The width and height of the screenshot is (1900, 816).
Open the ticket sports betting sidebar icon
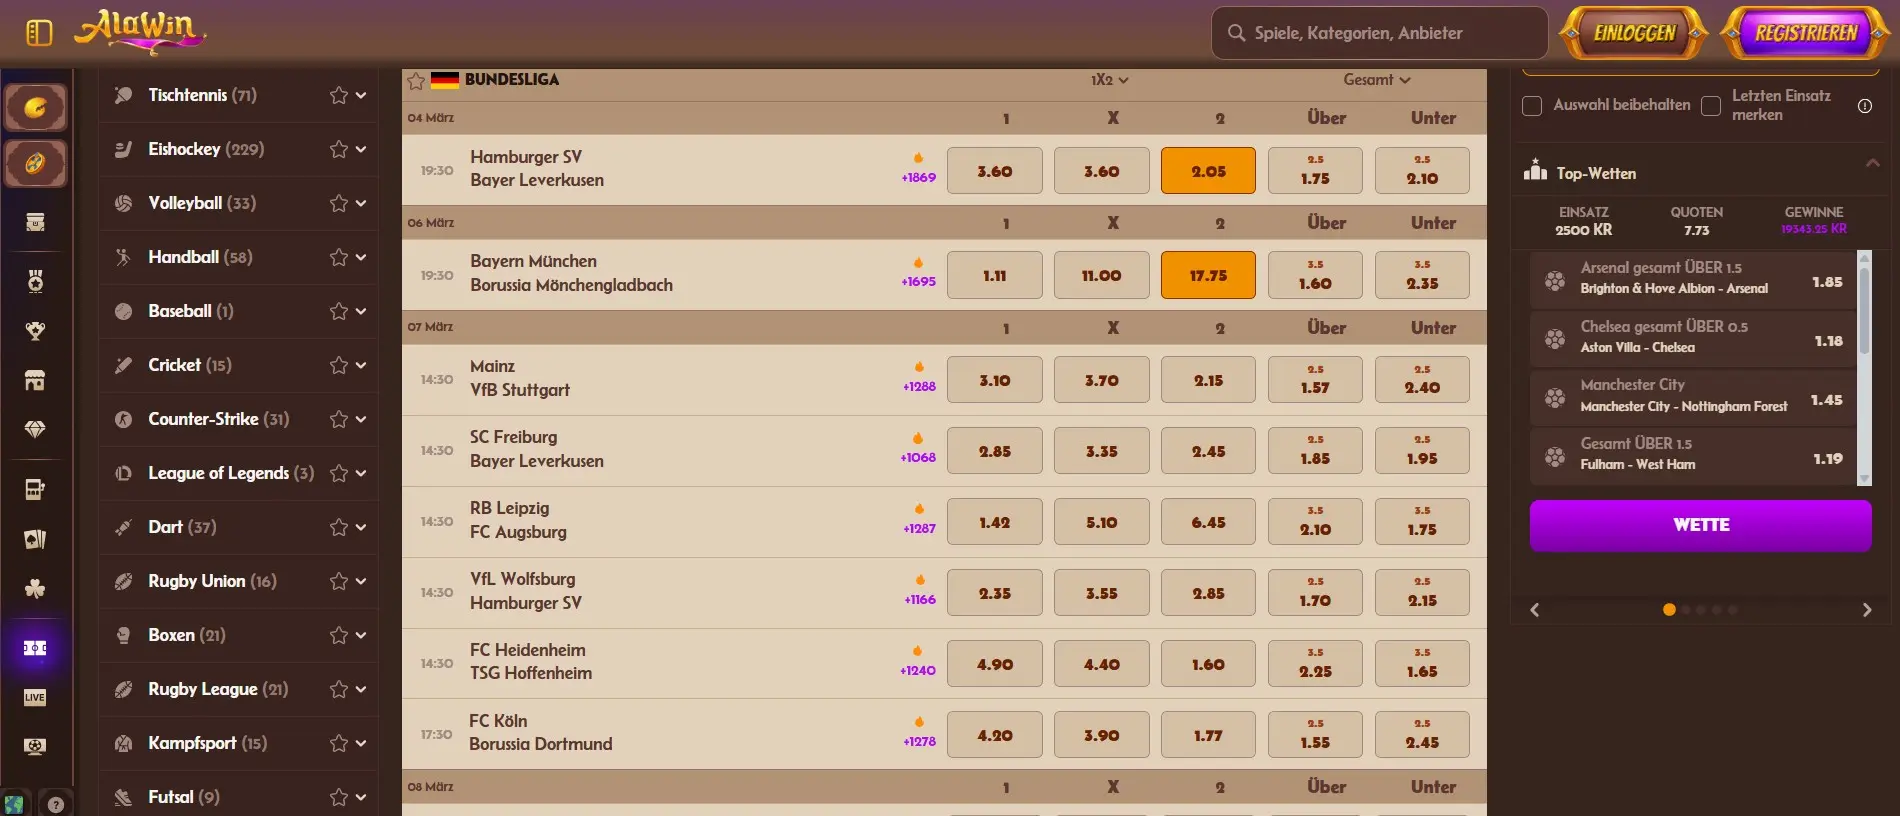pos(35,648)
